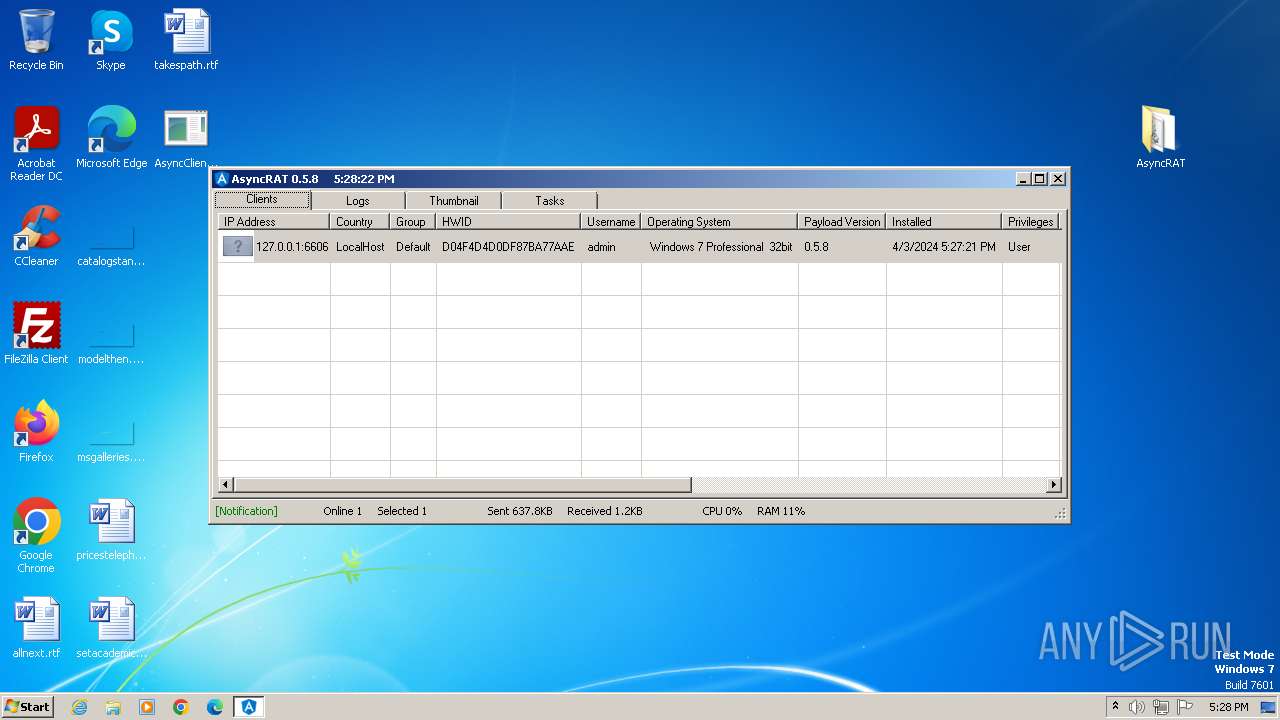The height and width of the screenshot is (720, 1280).
Task: Launch Microsoft Edge desktop shortcut
Action: (x=111, y=138)
